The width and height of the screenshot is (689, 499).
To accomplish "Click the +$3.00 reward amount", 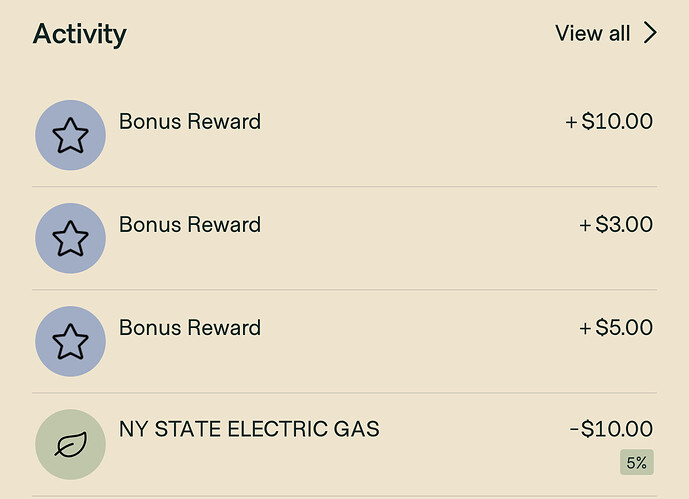I will point(616,224).
